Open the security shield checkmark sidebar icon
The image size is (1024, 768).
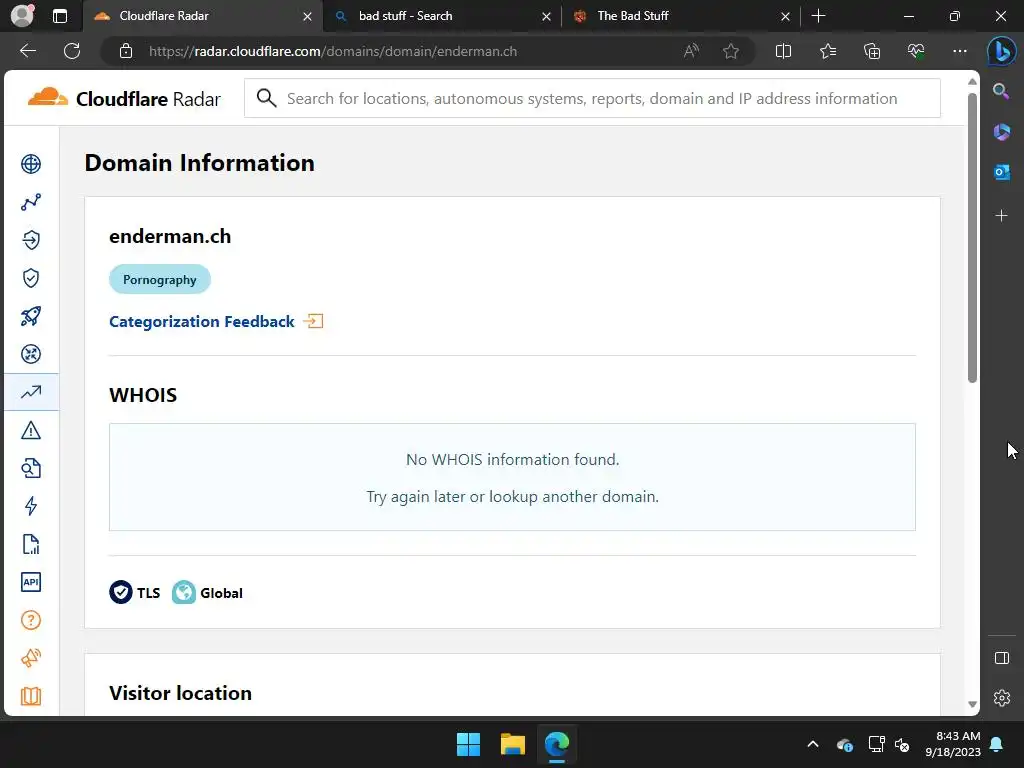(x=31, y=278)
